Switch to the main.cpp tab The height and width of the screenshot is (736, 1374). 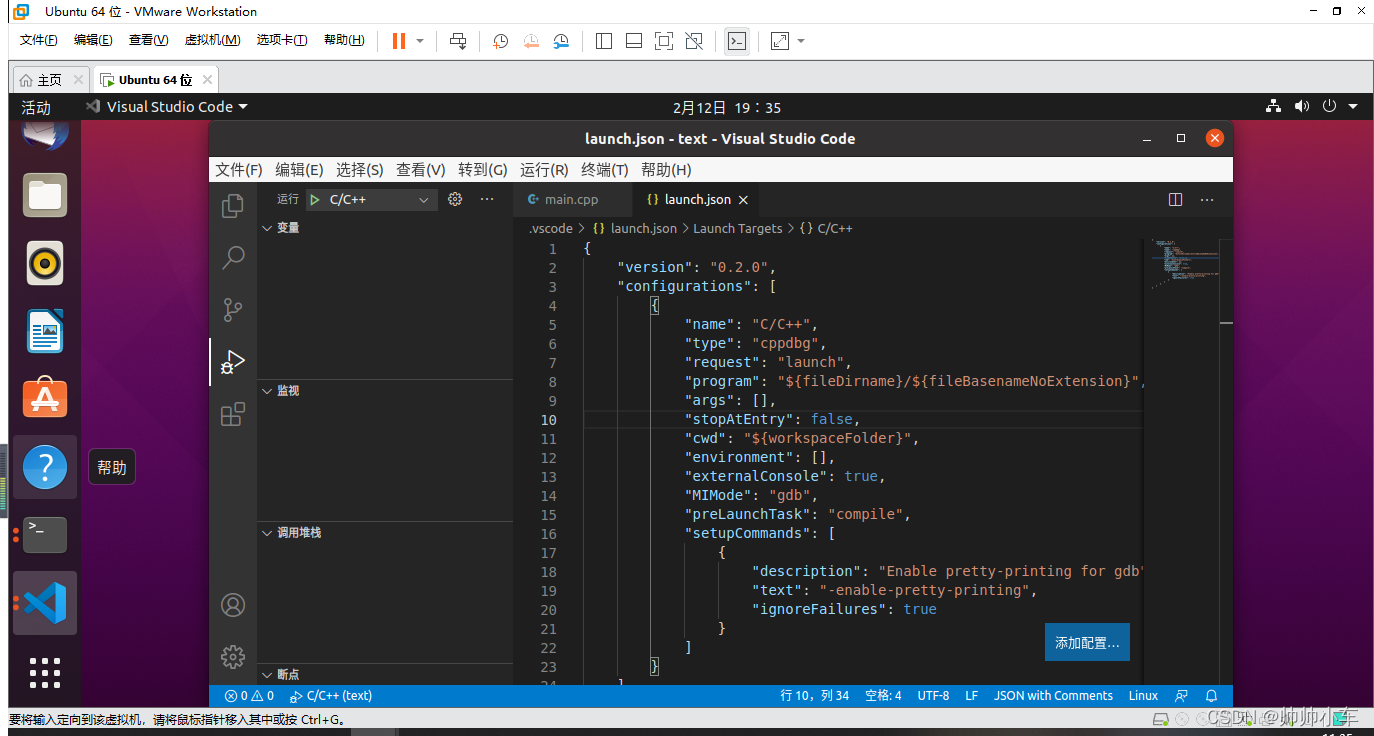tap(571, 199)
